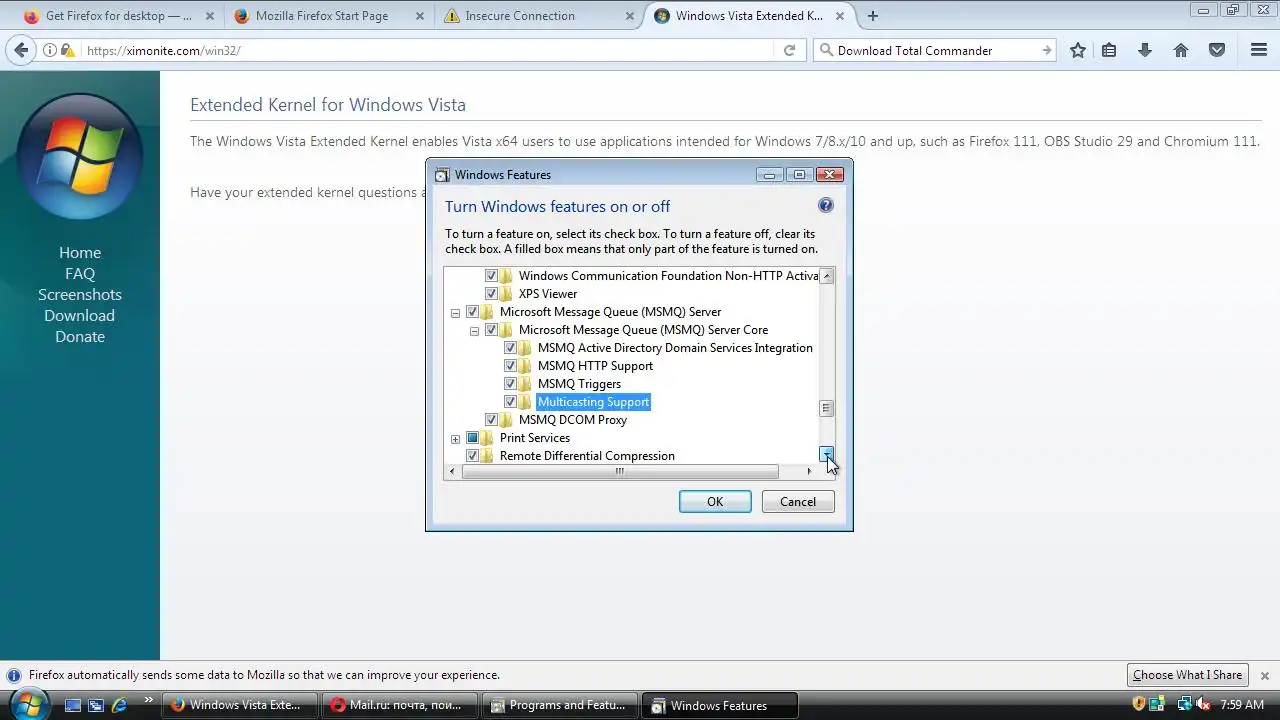Click the info icon in the notification bar

(14, 675)
